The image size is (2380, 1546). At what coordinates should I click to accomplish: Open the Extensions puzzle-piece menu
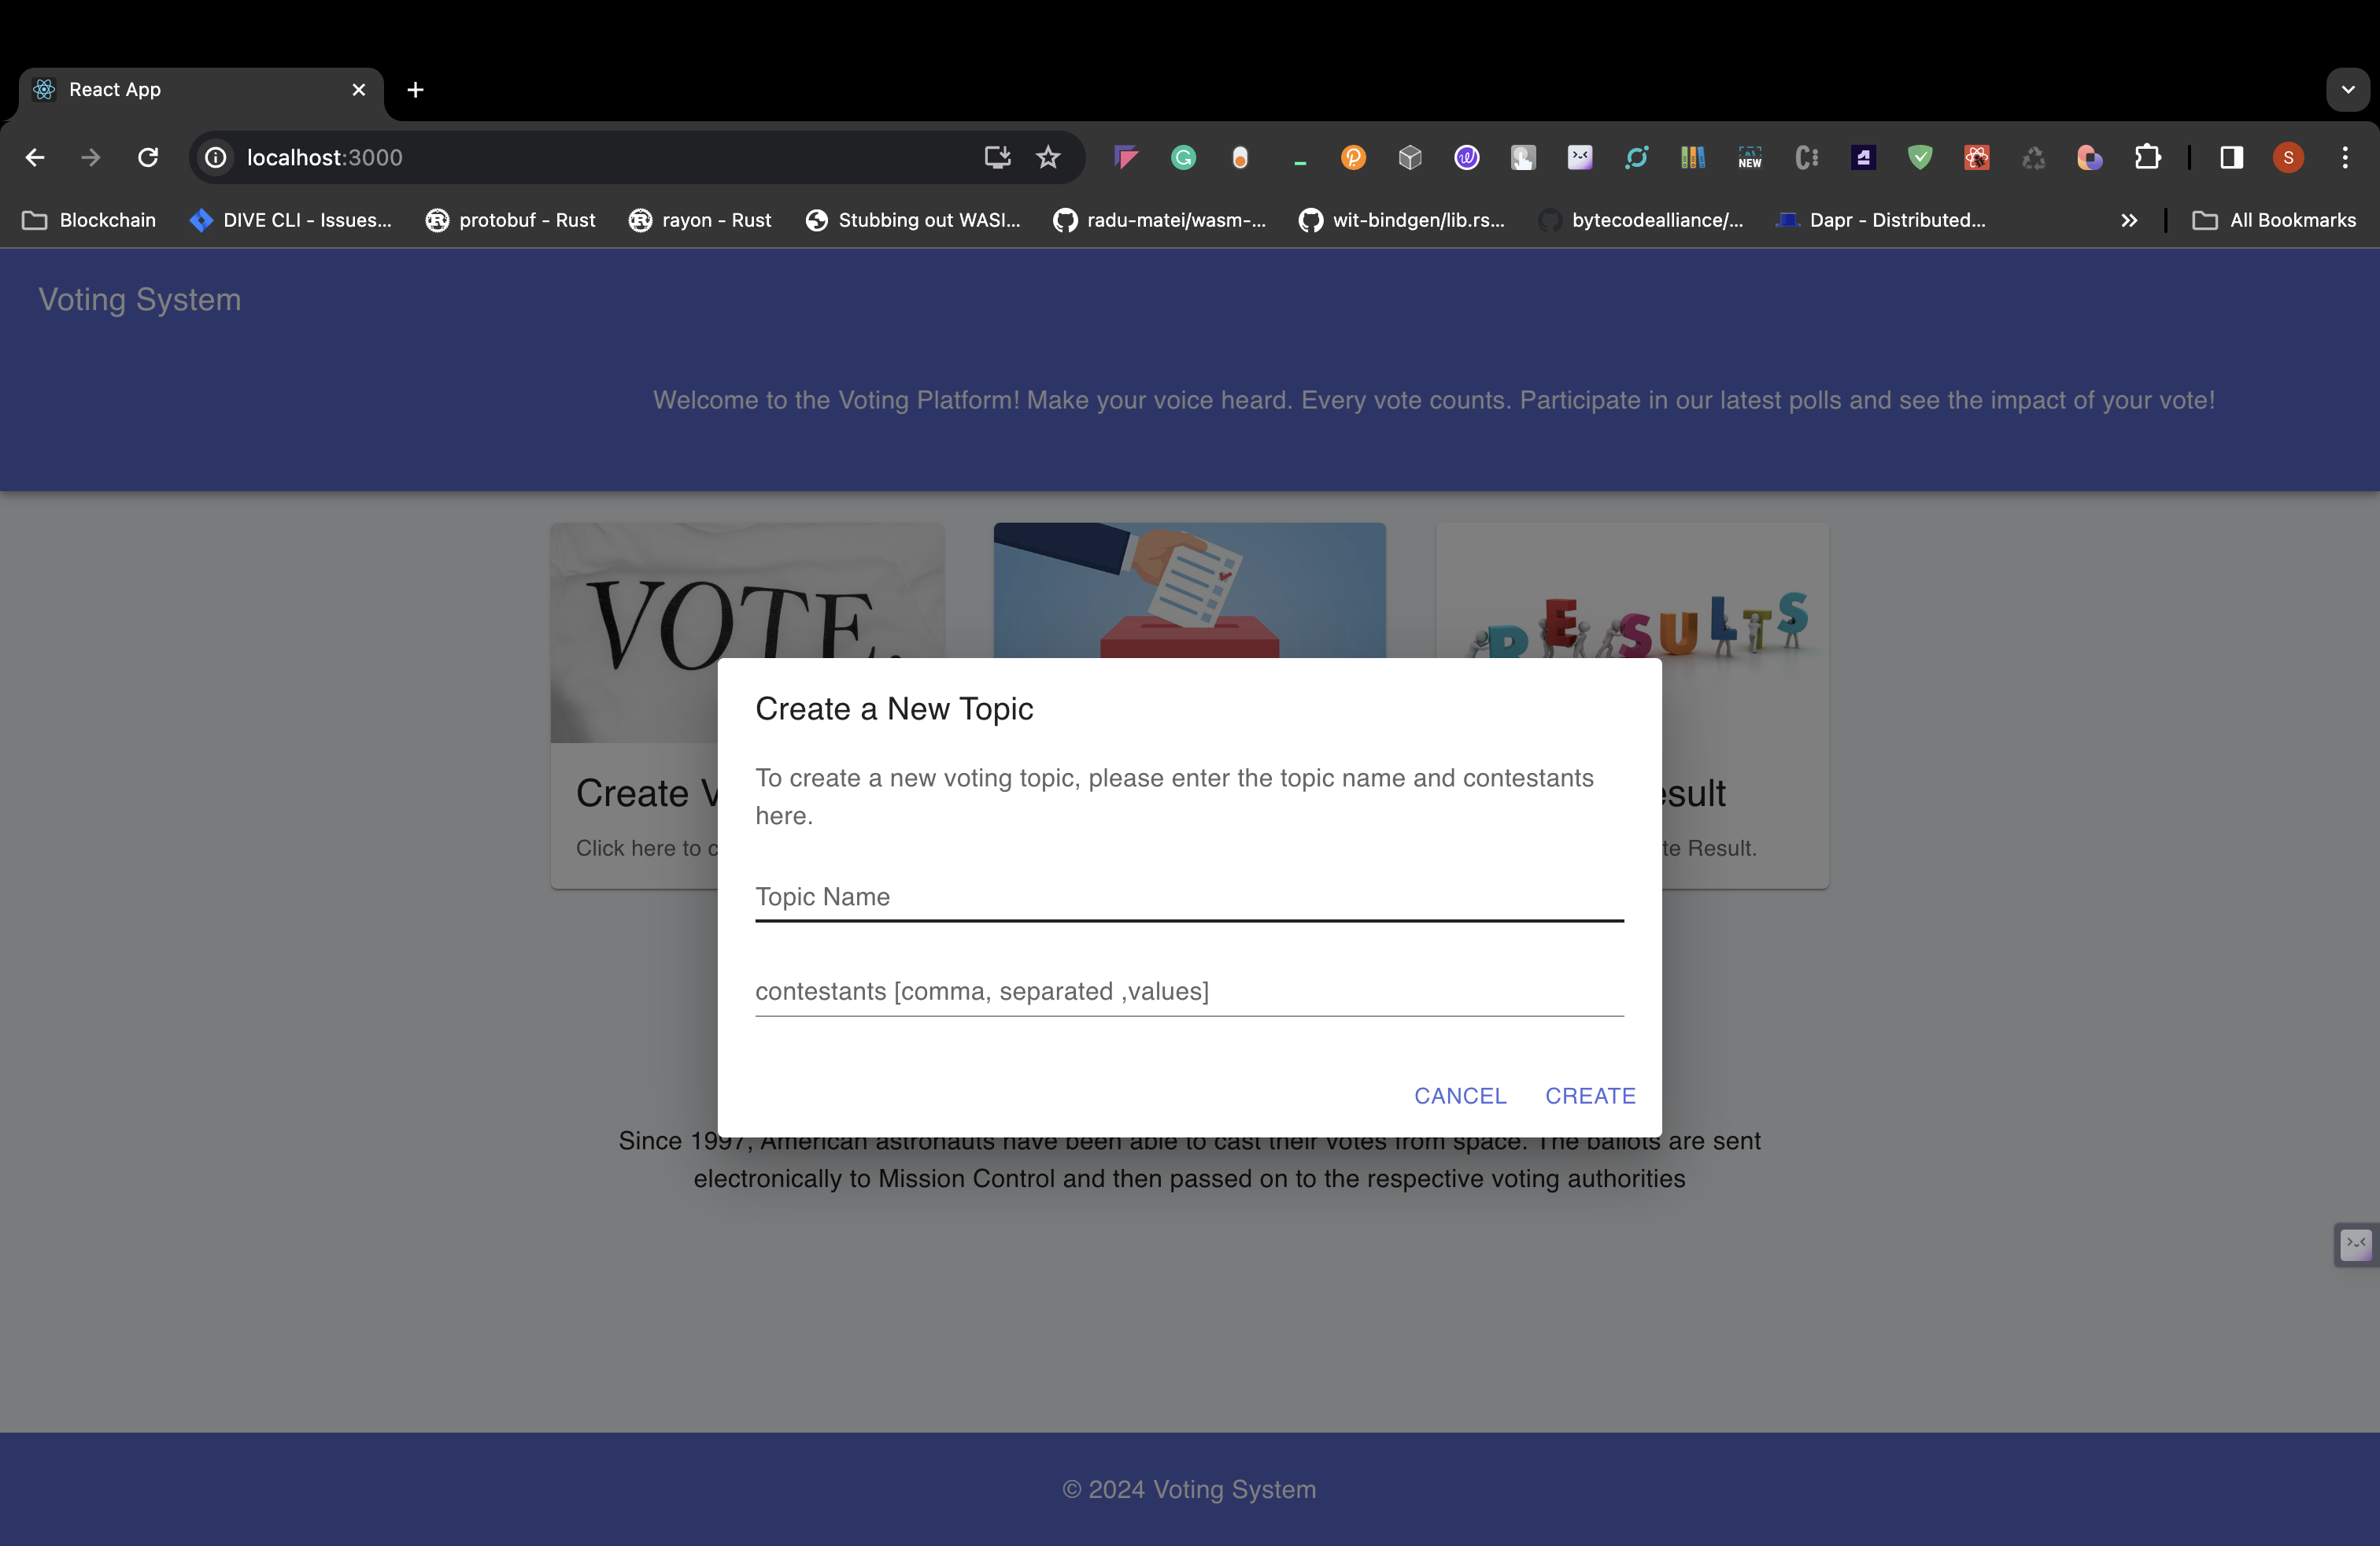point(2147,157)
